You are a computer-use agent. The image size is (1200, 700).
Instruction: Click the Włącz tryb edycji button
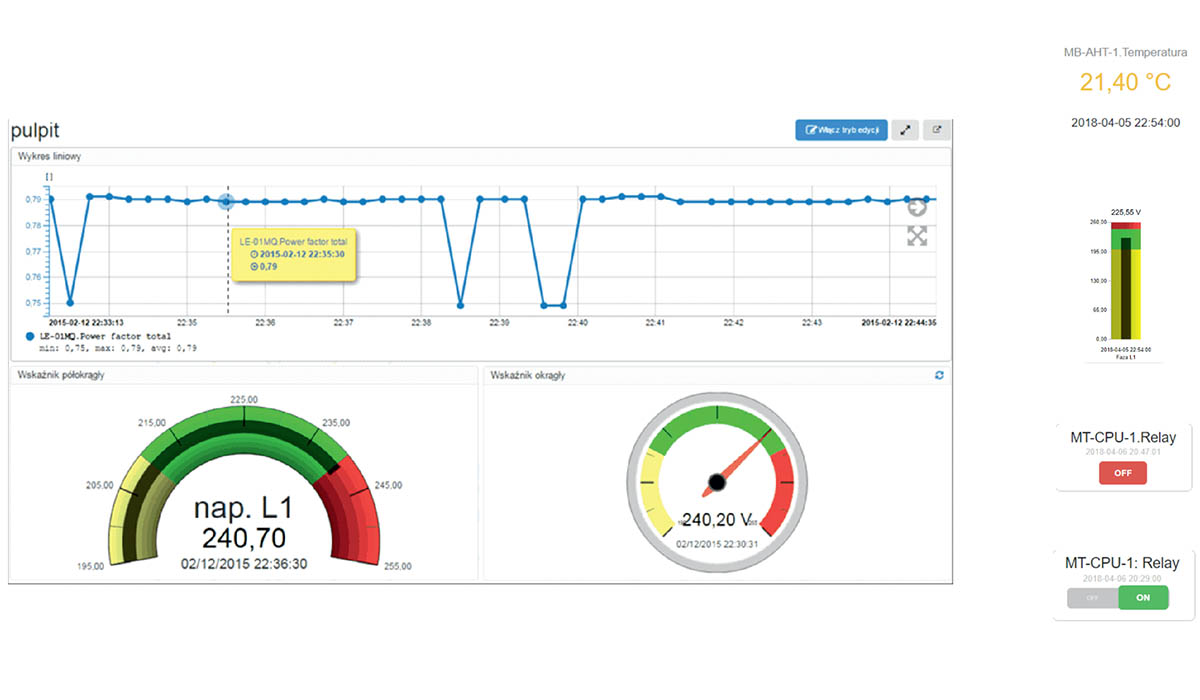point(841,130)
